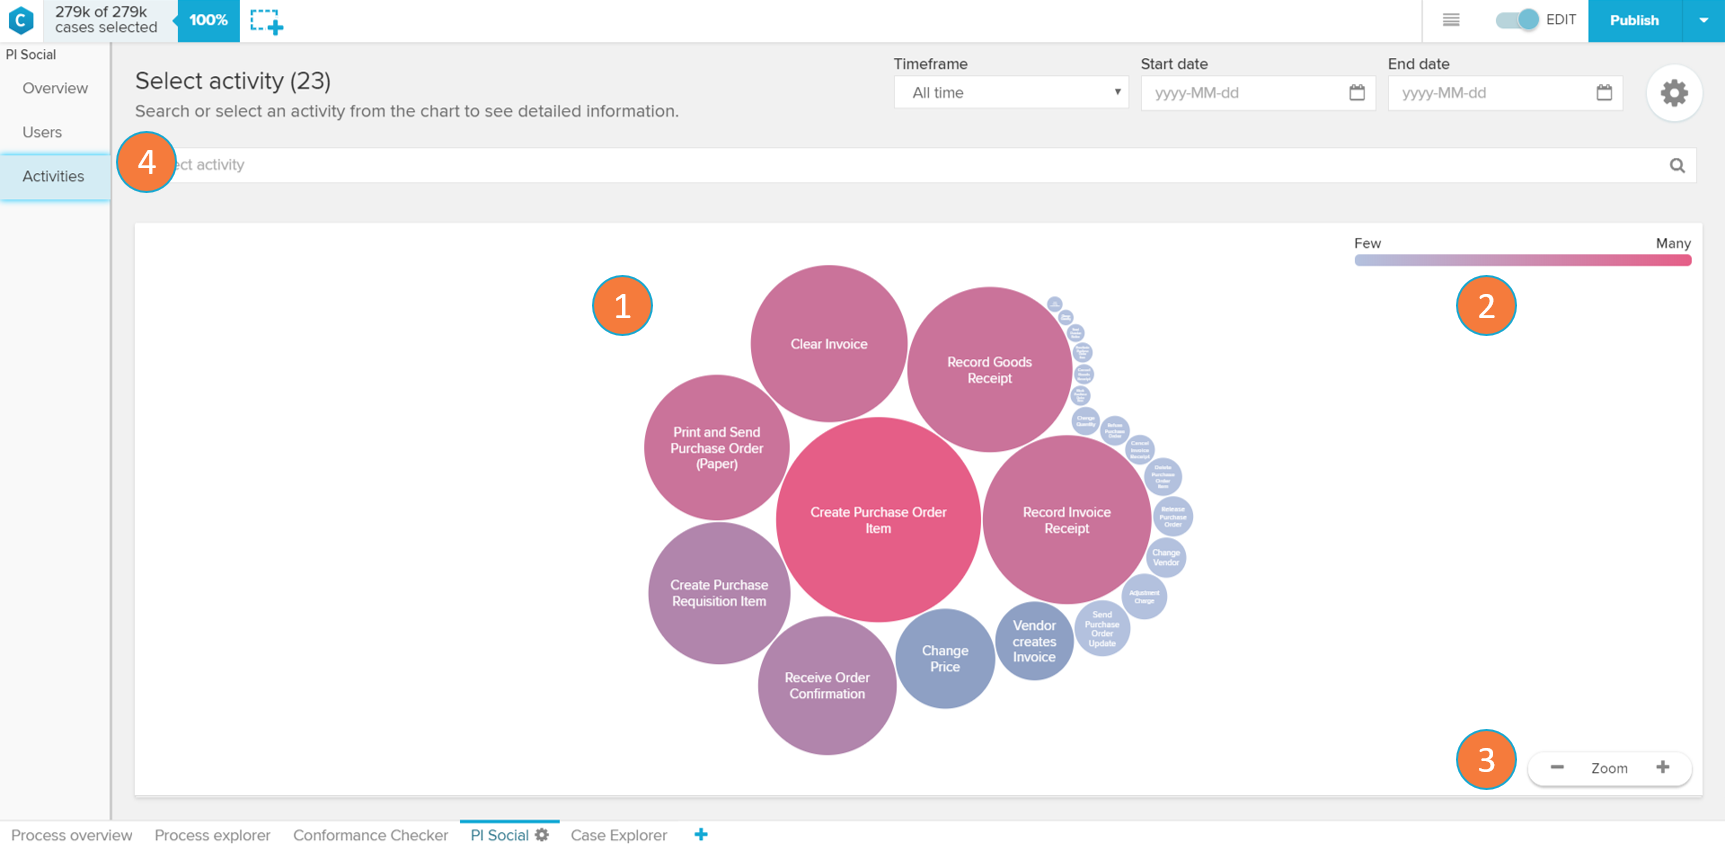Zoom in with the plus button
This screenshot has height=849, width=1725.
point(1663,768)
